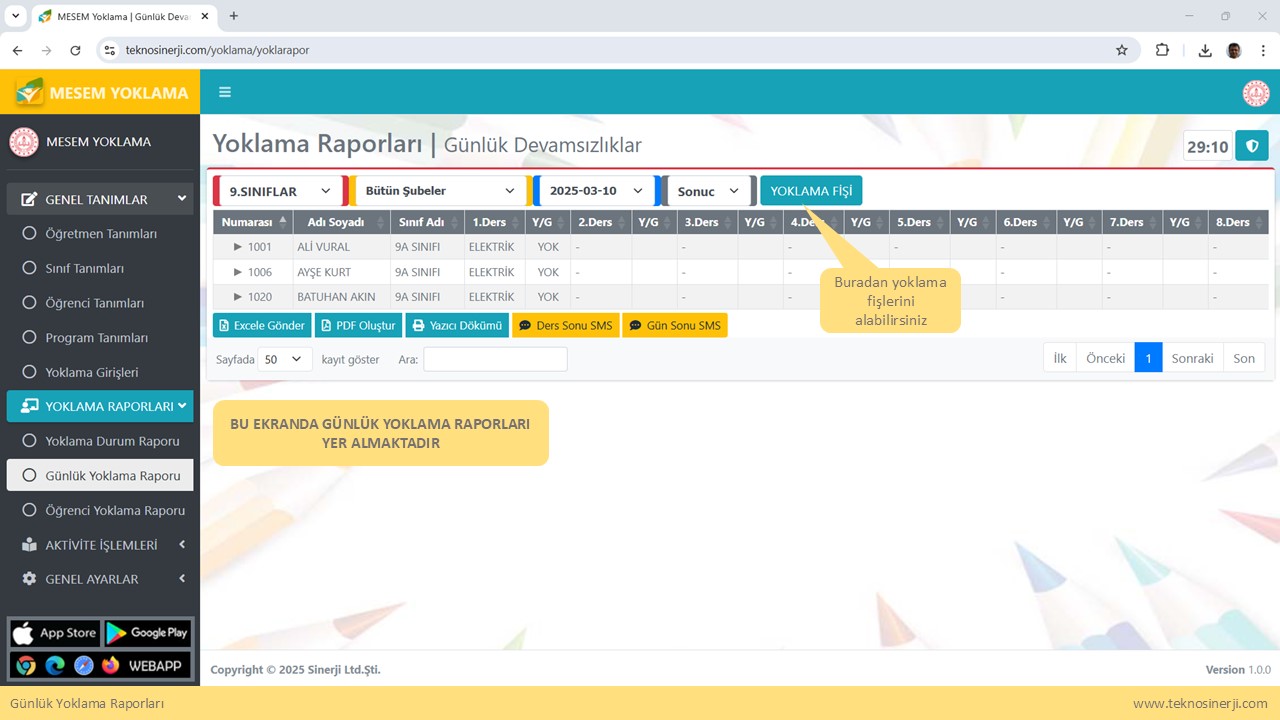
Task: Click the YOKLAMA FİŞİ button
Action: click(811, 191)
